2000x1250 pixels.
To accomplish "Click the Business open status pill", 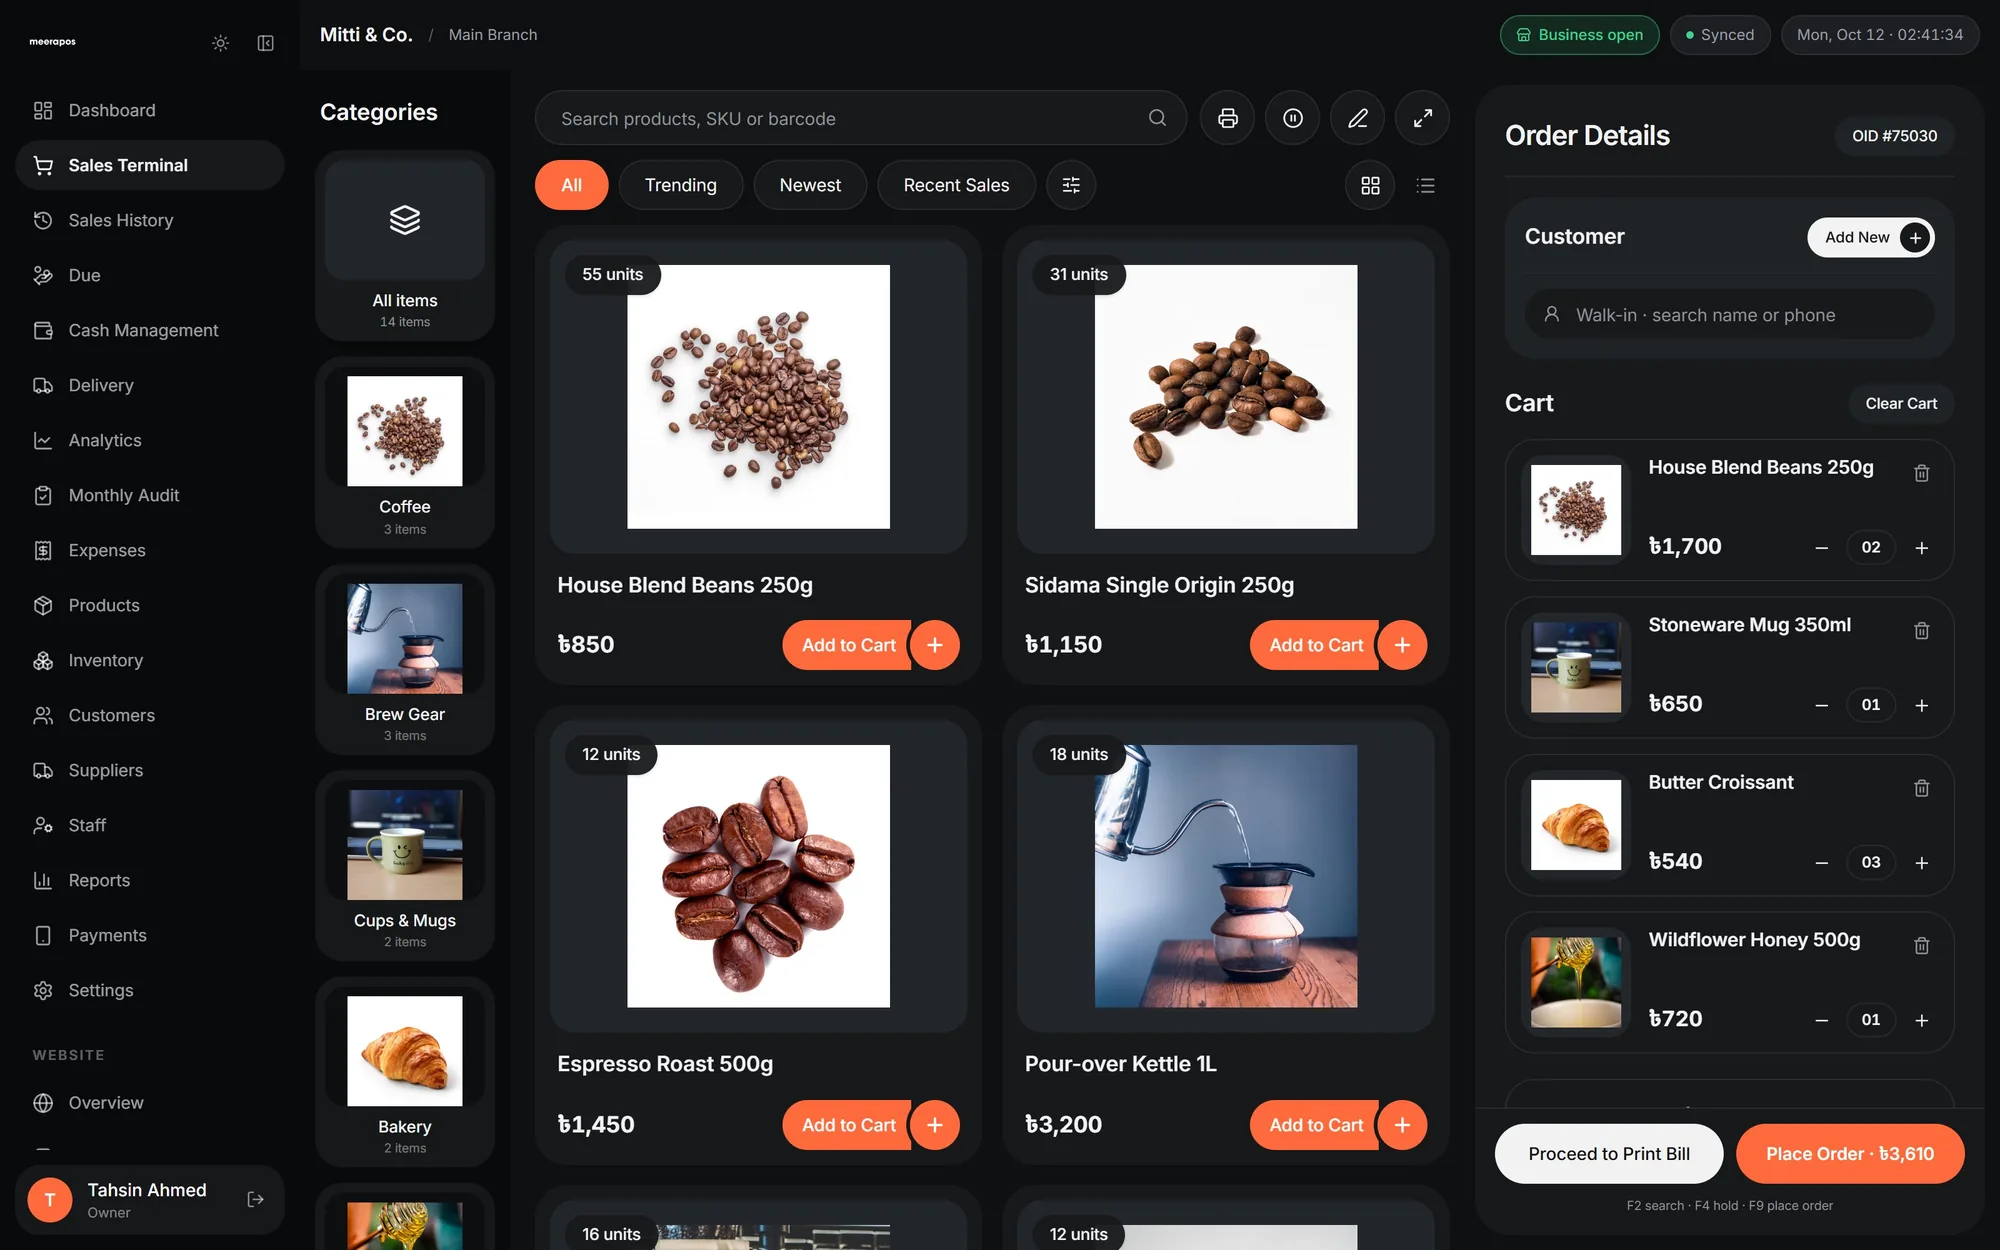I will (x=1580, y=35).
